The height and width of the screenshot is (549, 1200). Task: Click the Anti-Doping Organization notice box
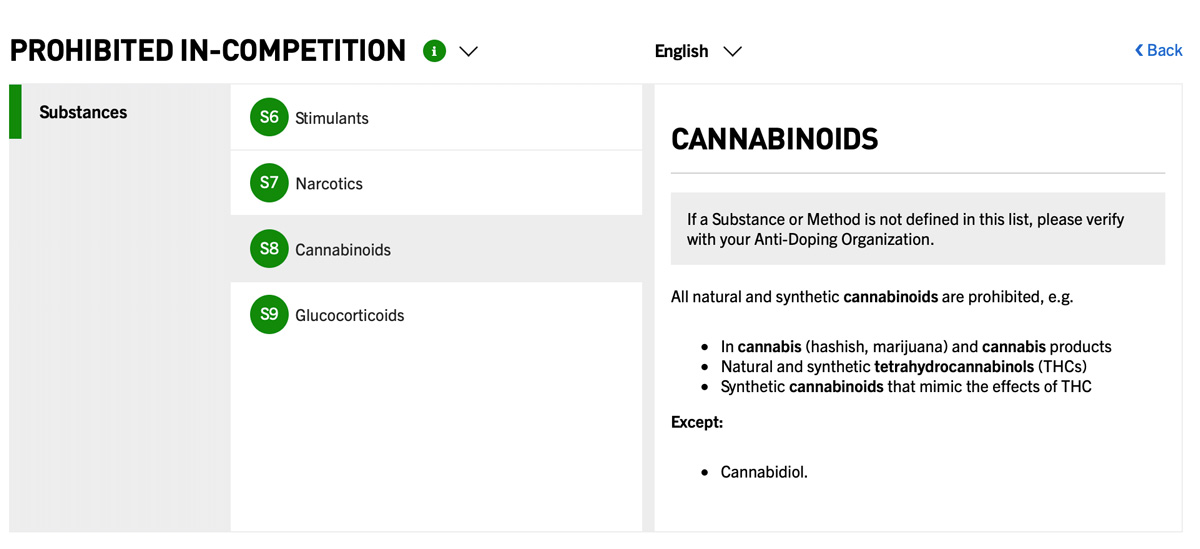[x=917, y=229]
